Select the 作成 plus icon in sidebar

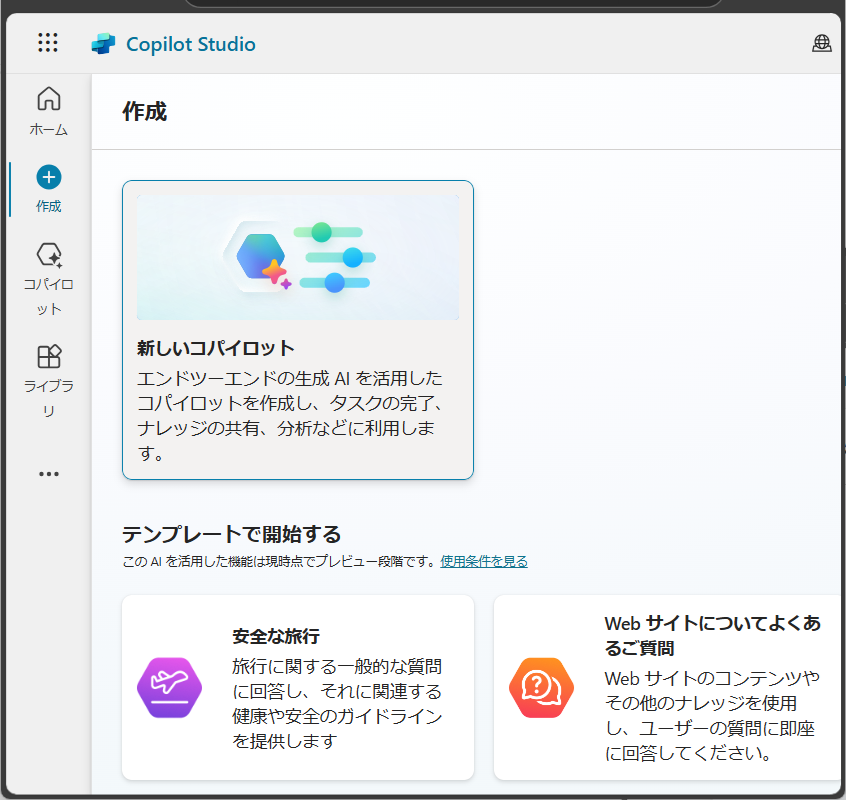tap(49, 177)
